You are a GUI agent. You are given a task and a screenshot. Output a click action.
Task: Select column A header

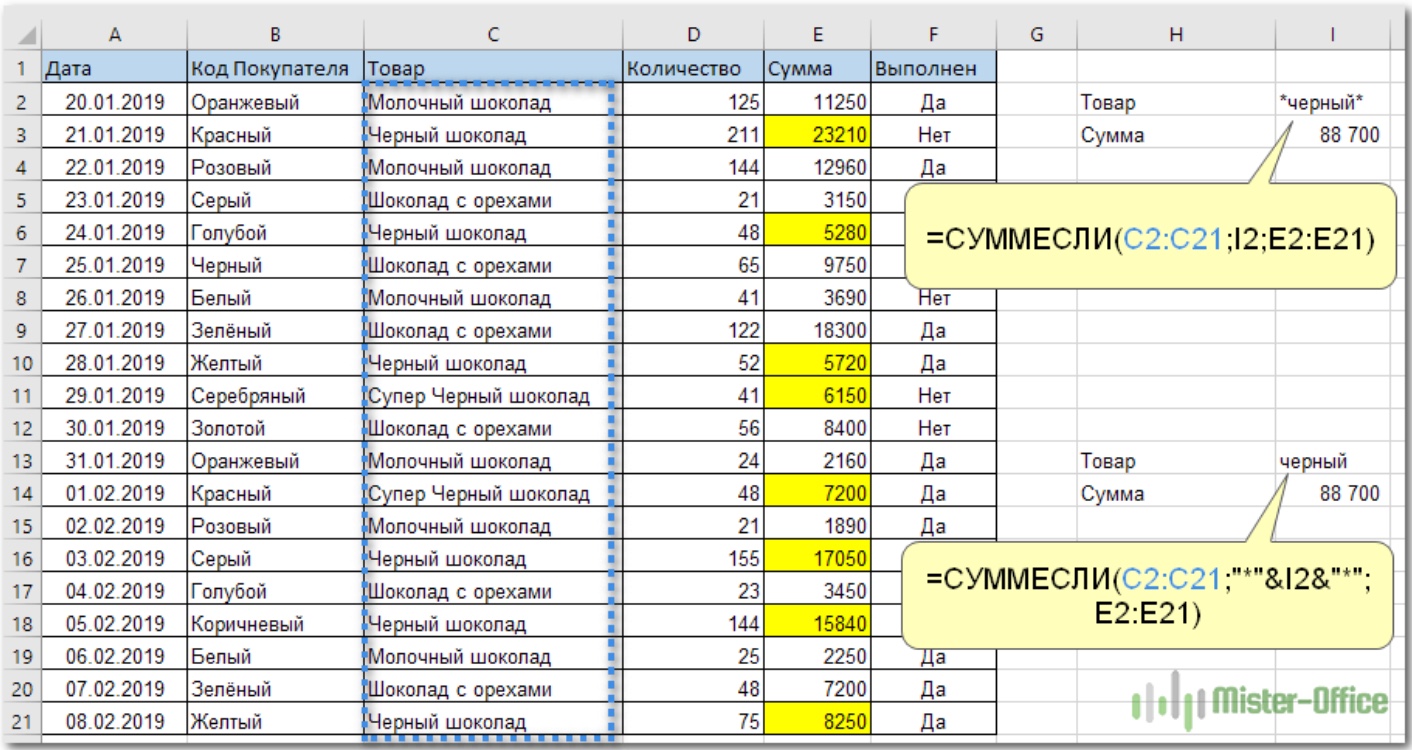coord(115,34)
